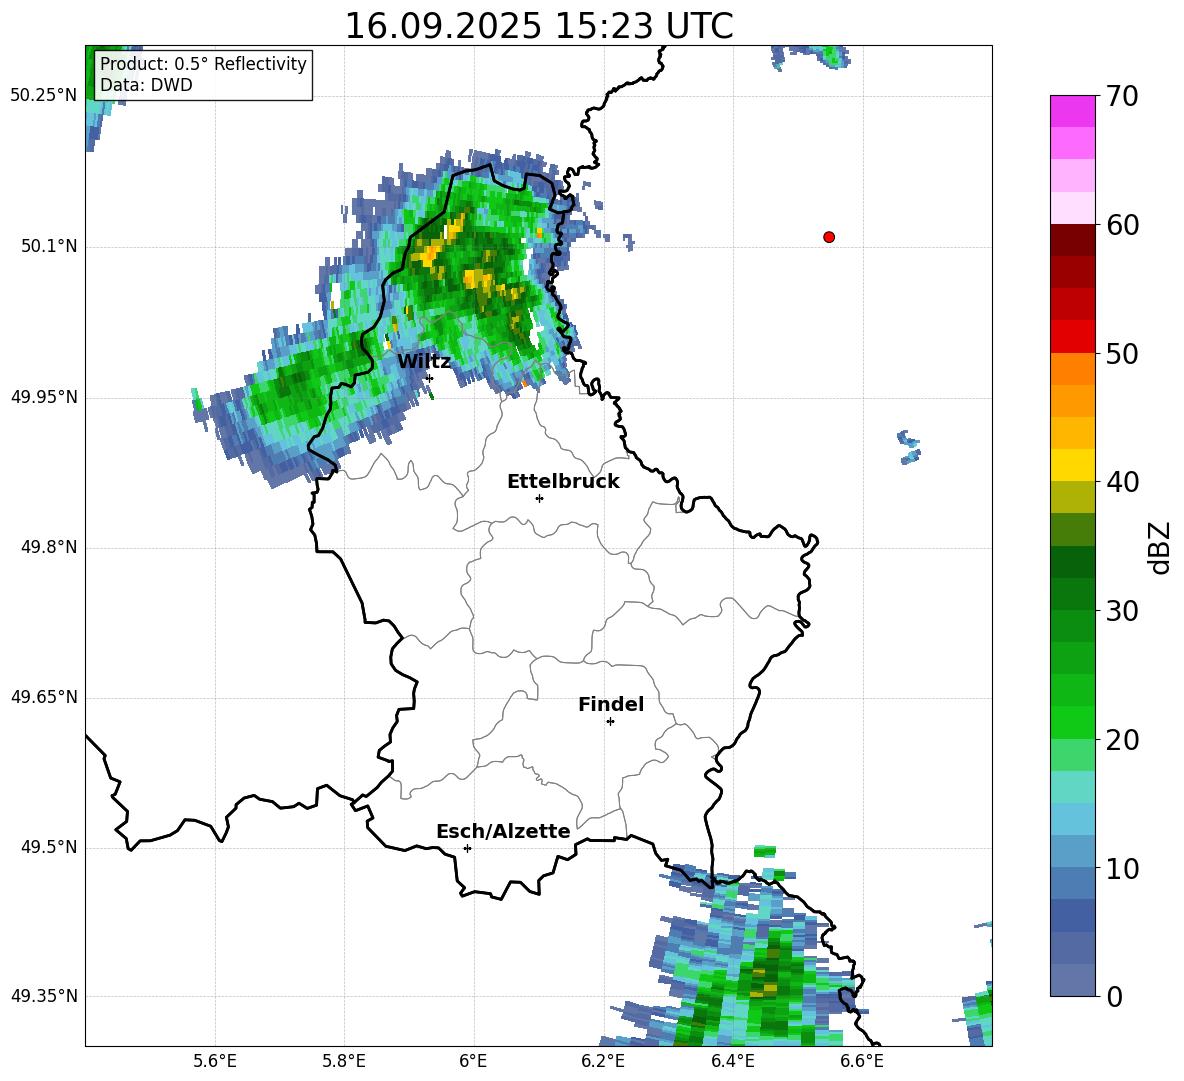The image size is (1184, 1081).
Task: Click the colorbar tick label 30
Action: click(x=1121, y=611)
